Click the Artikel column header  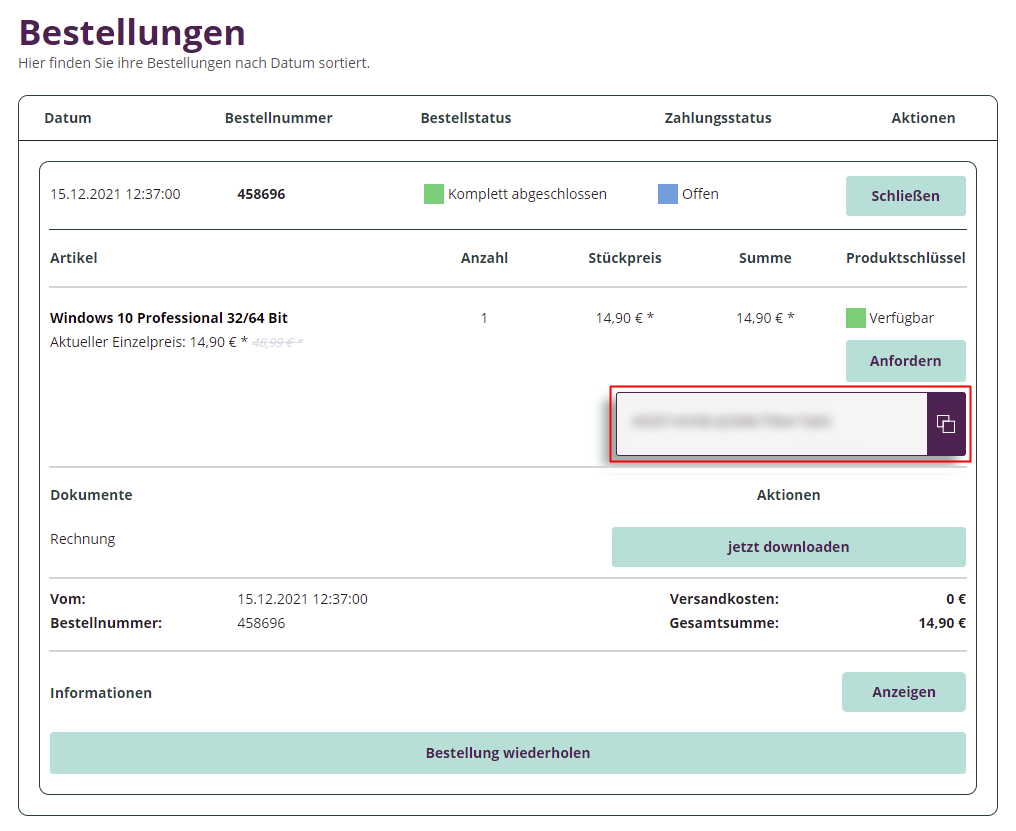tap(74, 258)
